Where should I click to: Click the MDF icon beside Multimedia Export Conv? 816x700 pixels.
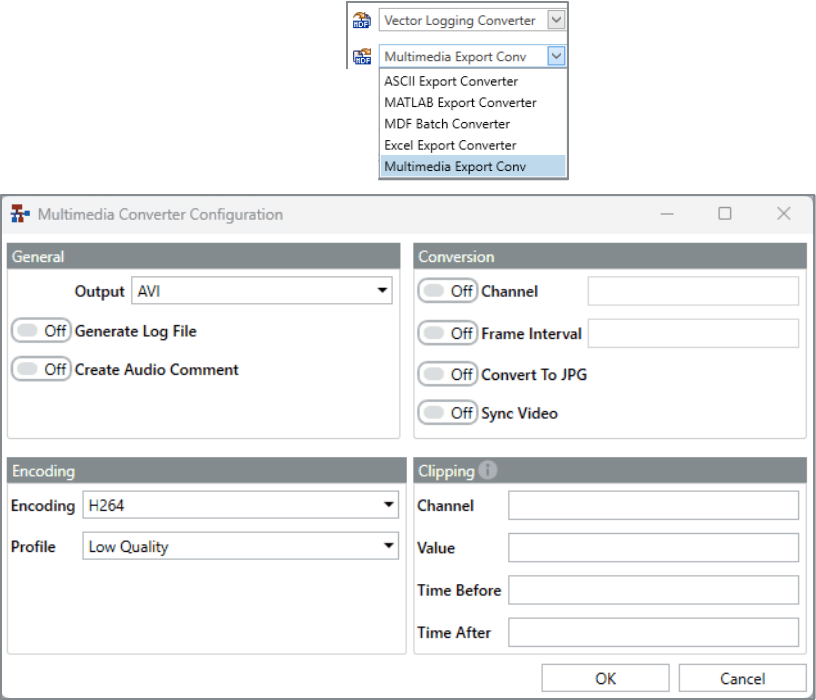tap(362, 56)
